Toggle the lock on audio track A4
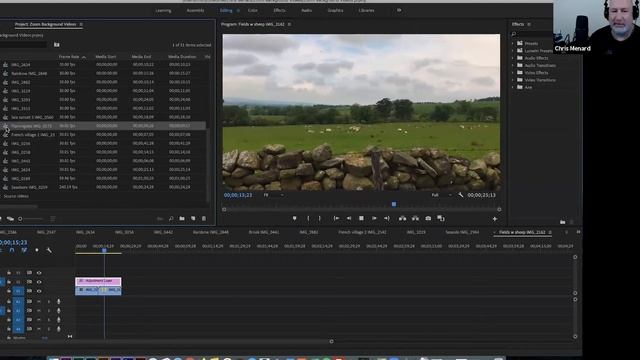Screen dimensions: 640x360 point(9,329)
